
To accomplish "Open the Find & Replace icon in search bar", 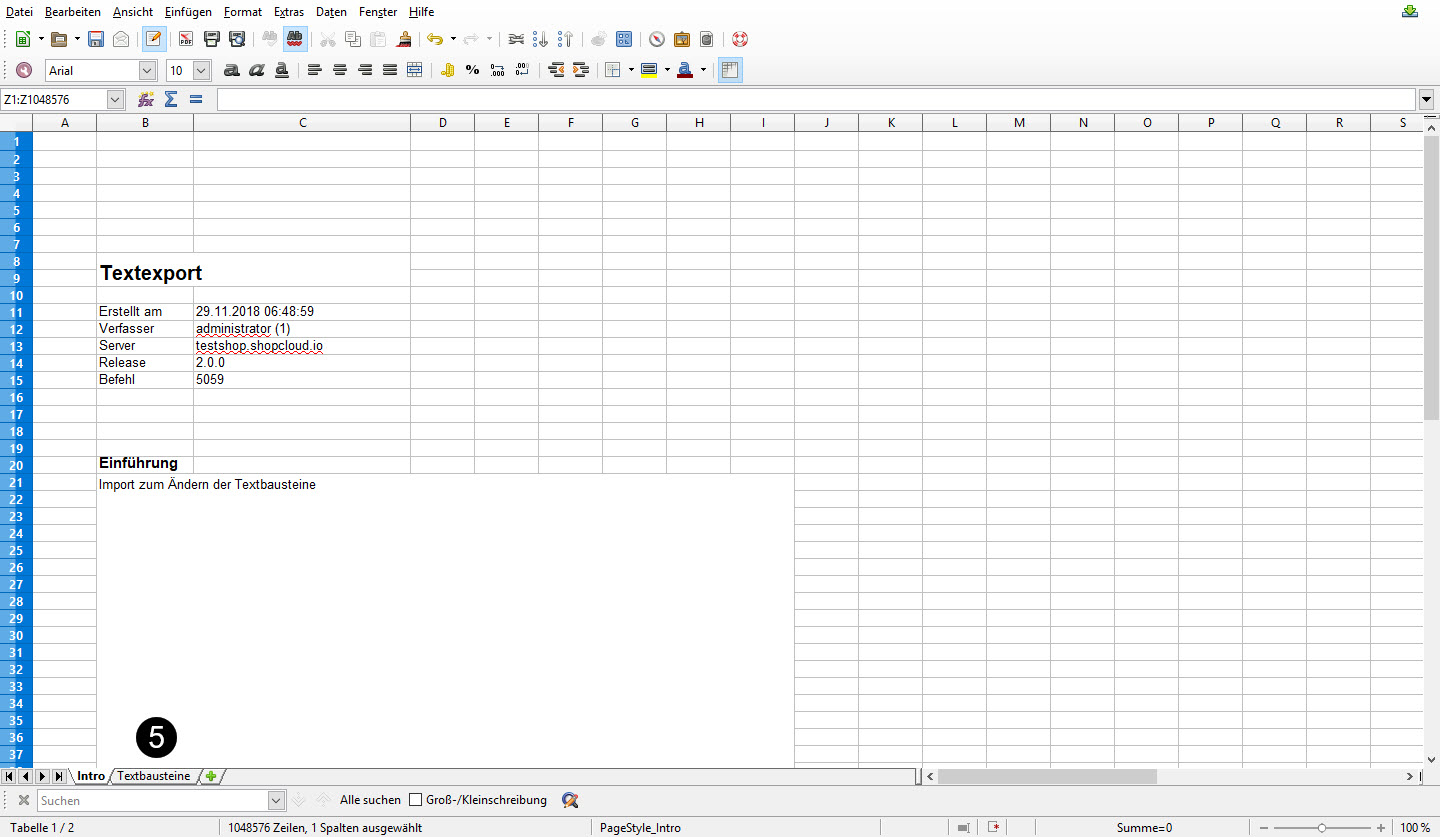I will point(570,800).
